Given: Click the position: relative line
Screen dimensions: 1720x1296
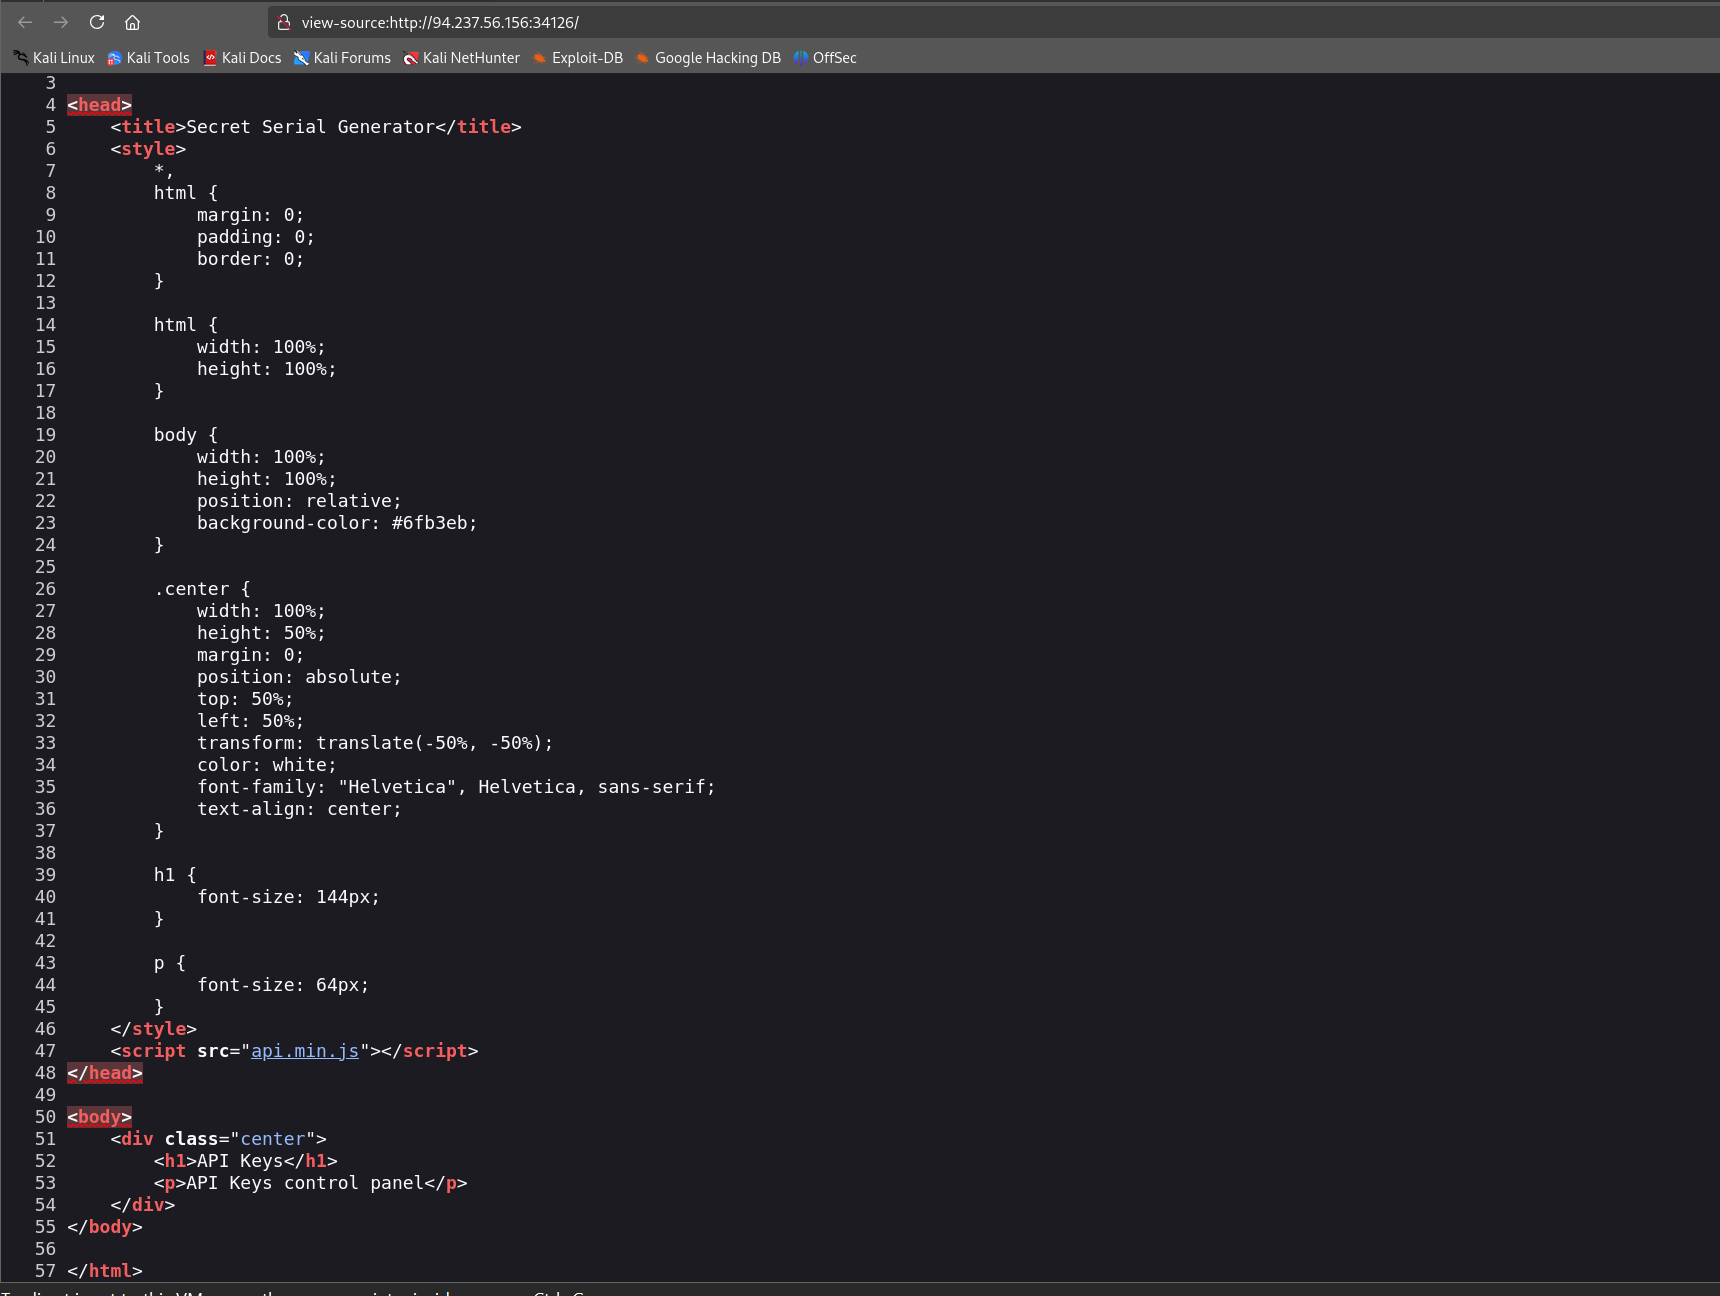Looking at the screenshot, I should click(299, 501).
